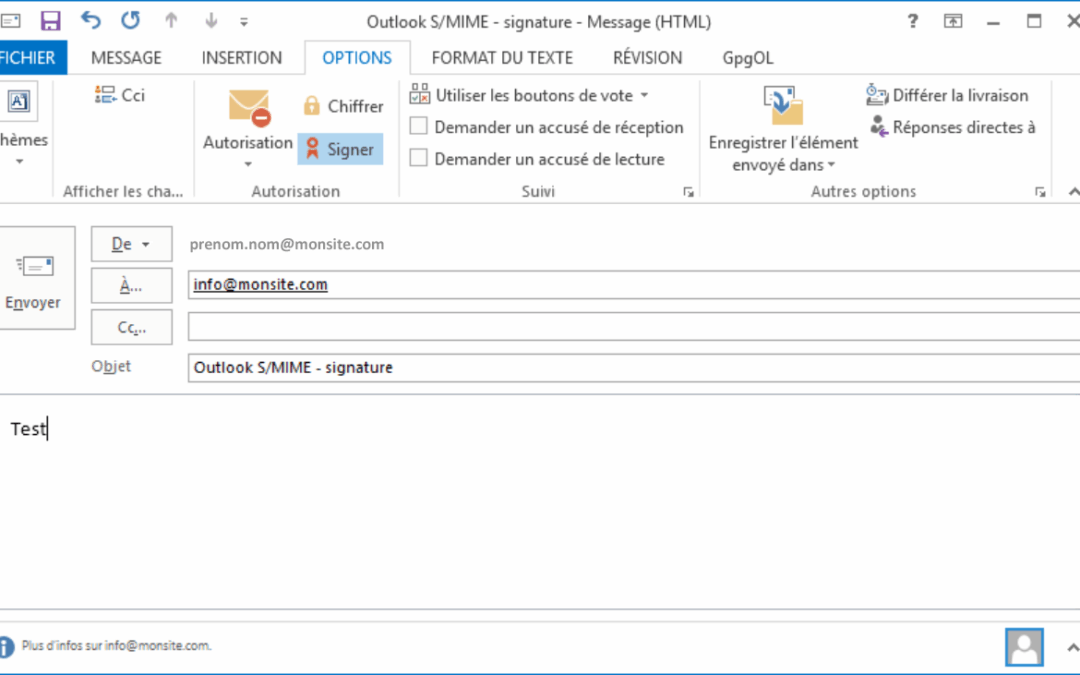Click Réponses directes à
The image size is (1080, 675).
coord(953,127)
